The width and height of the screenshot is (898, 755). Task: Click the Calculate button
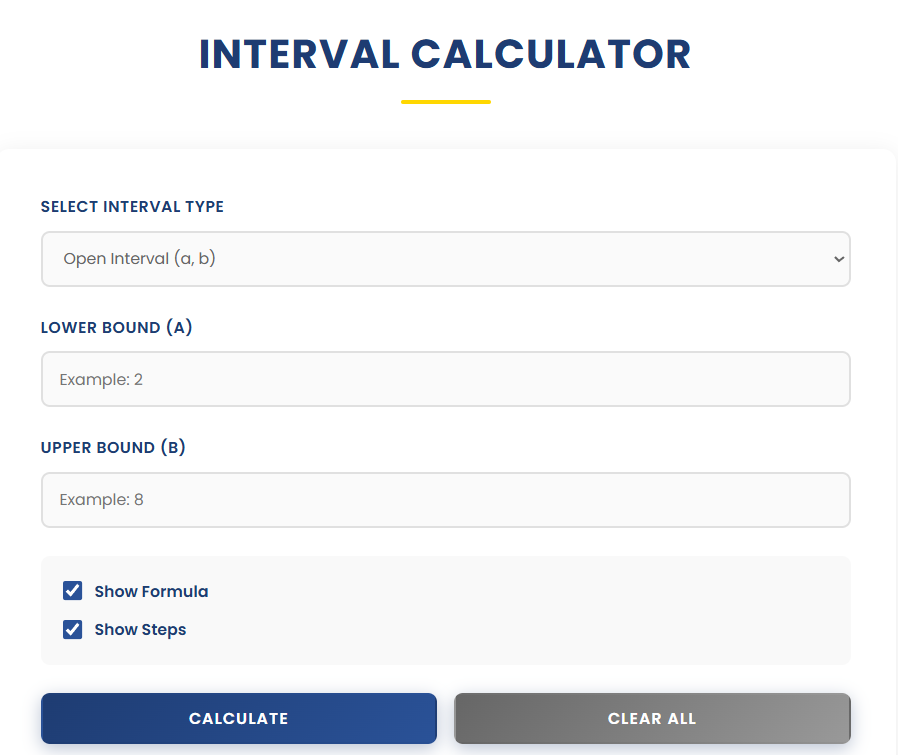coord(238,718)
